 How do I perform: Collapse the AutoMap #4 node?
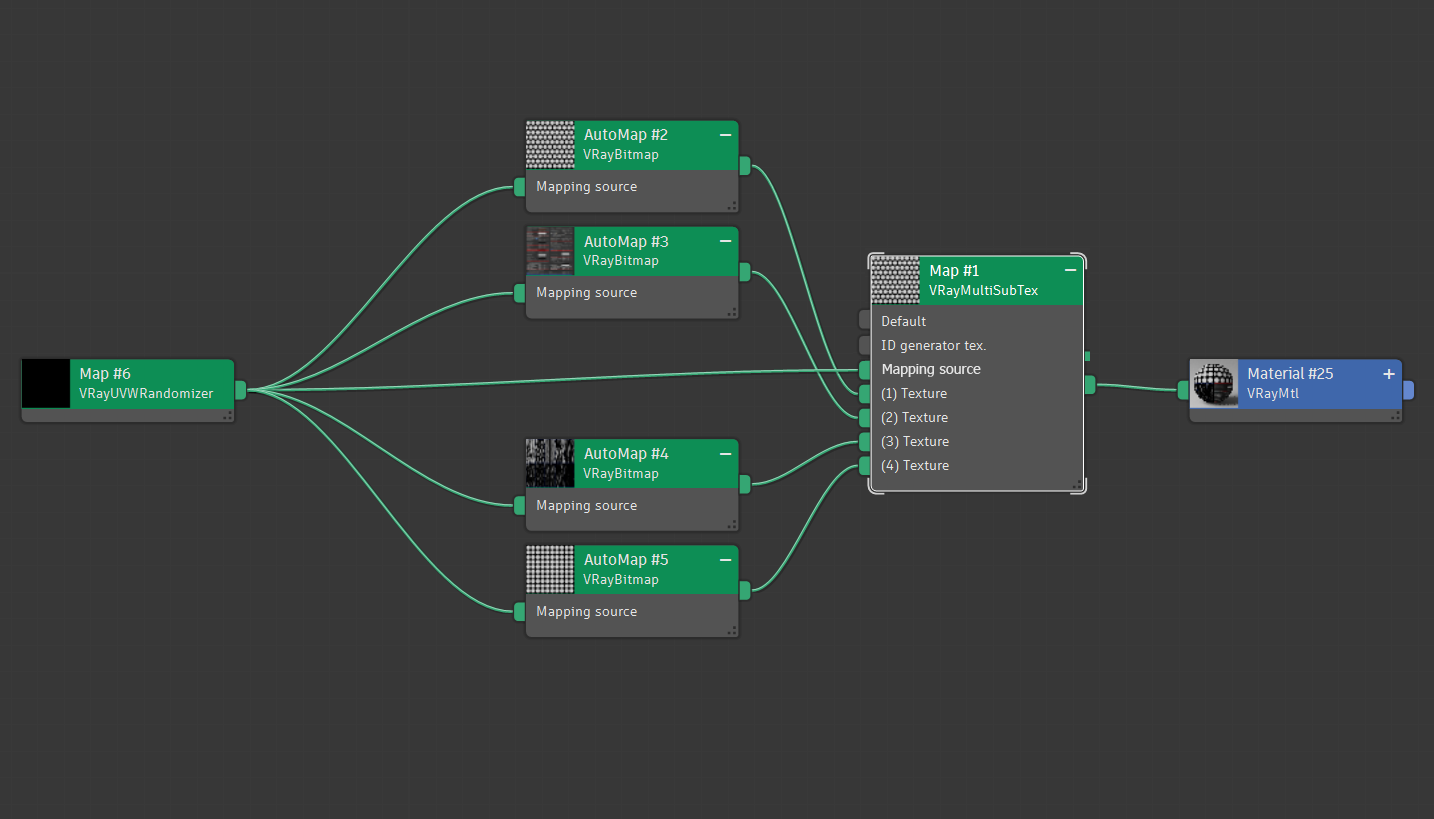(725, 454)
